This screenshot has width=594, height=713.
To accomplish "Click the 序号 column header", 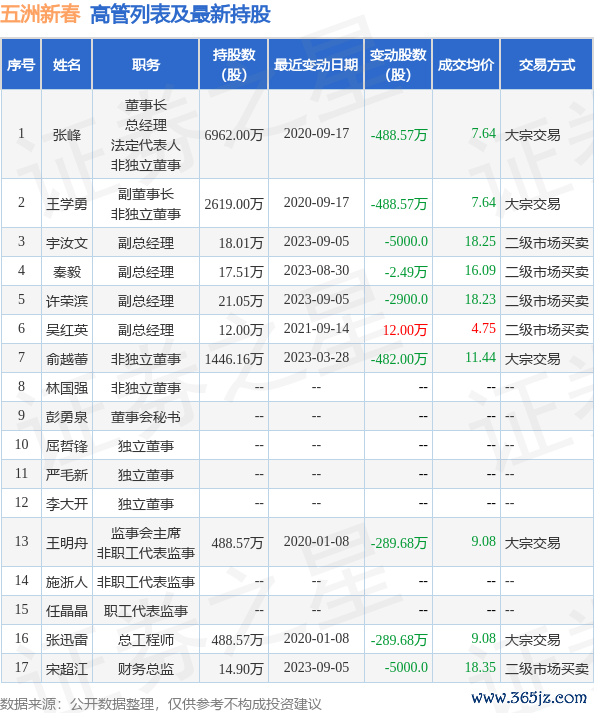I will (21, 65).
